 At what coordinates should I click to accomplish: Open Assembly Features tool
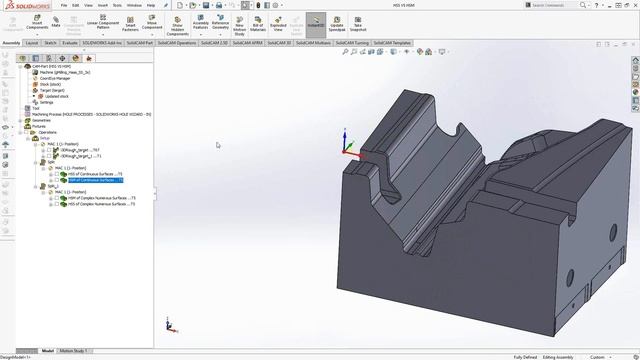(x=200, y=22)
